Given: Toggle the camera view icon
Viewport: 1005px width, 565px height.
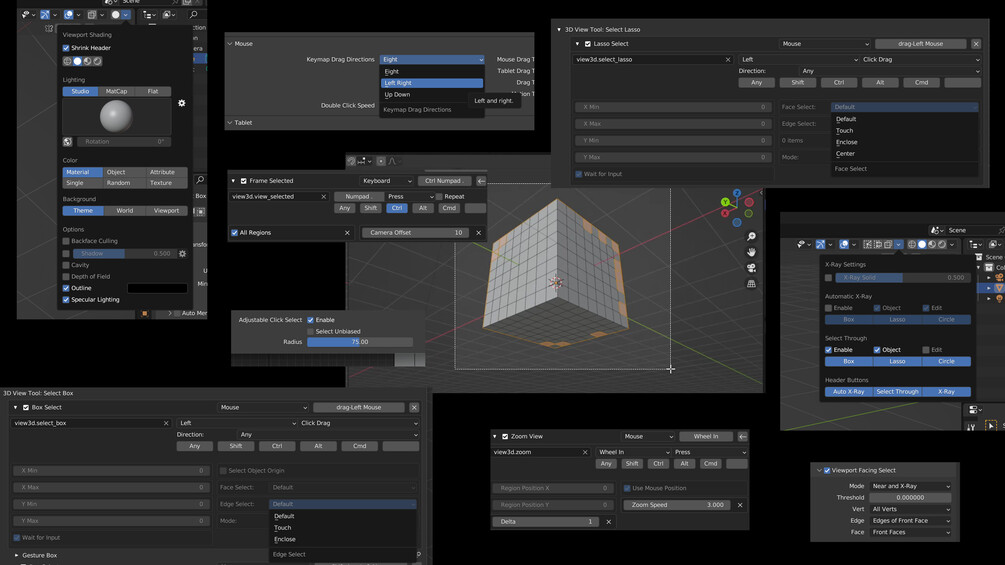Looking at the screenshot, I should tap(751, 268).
